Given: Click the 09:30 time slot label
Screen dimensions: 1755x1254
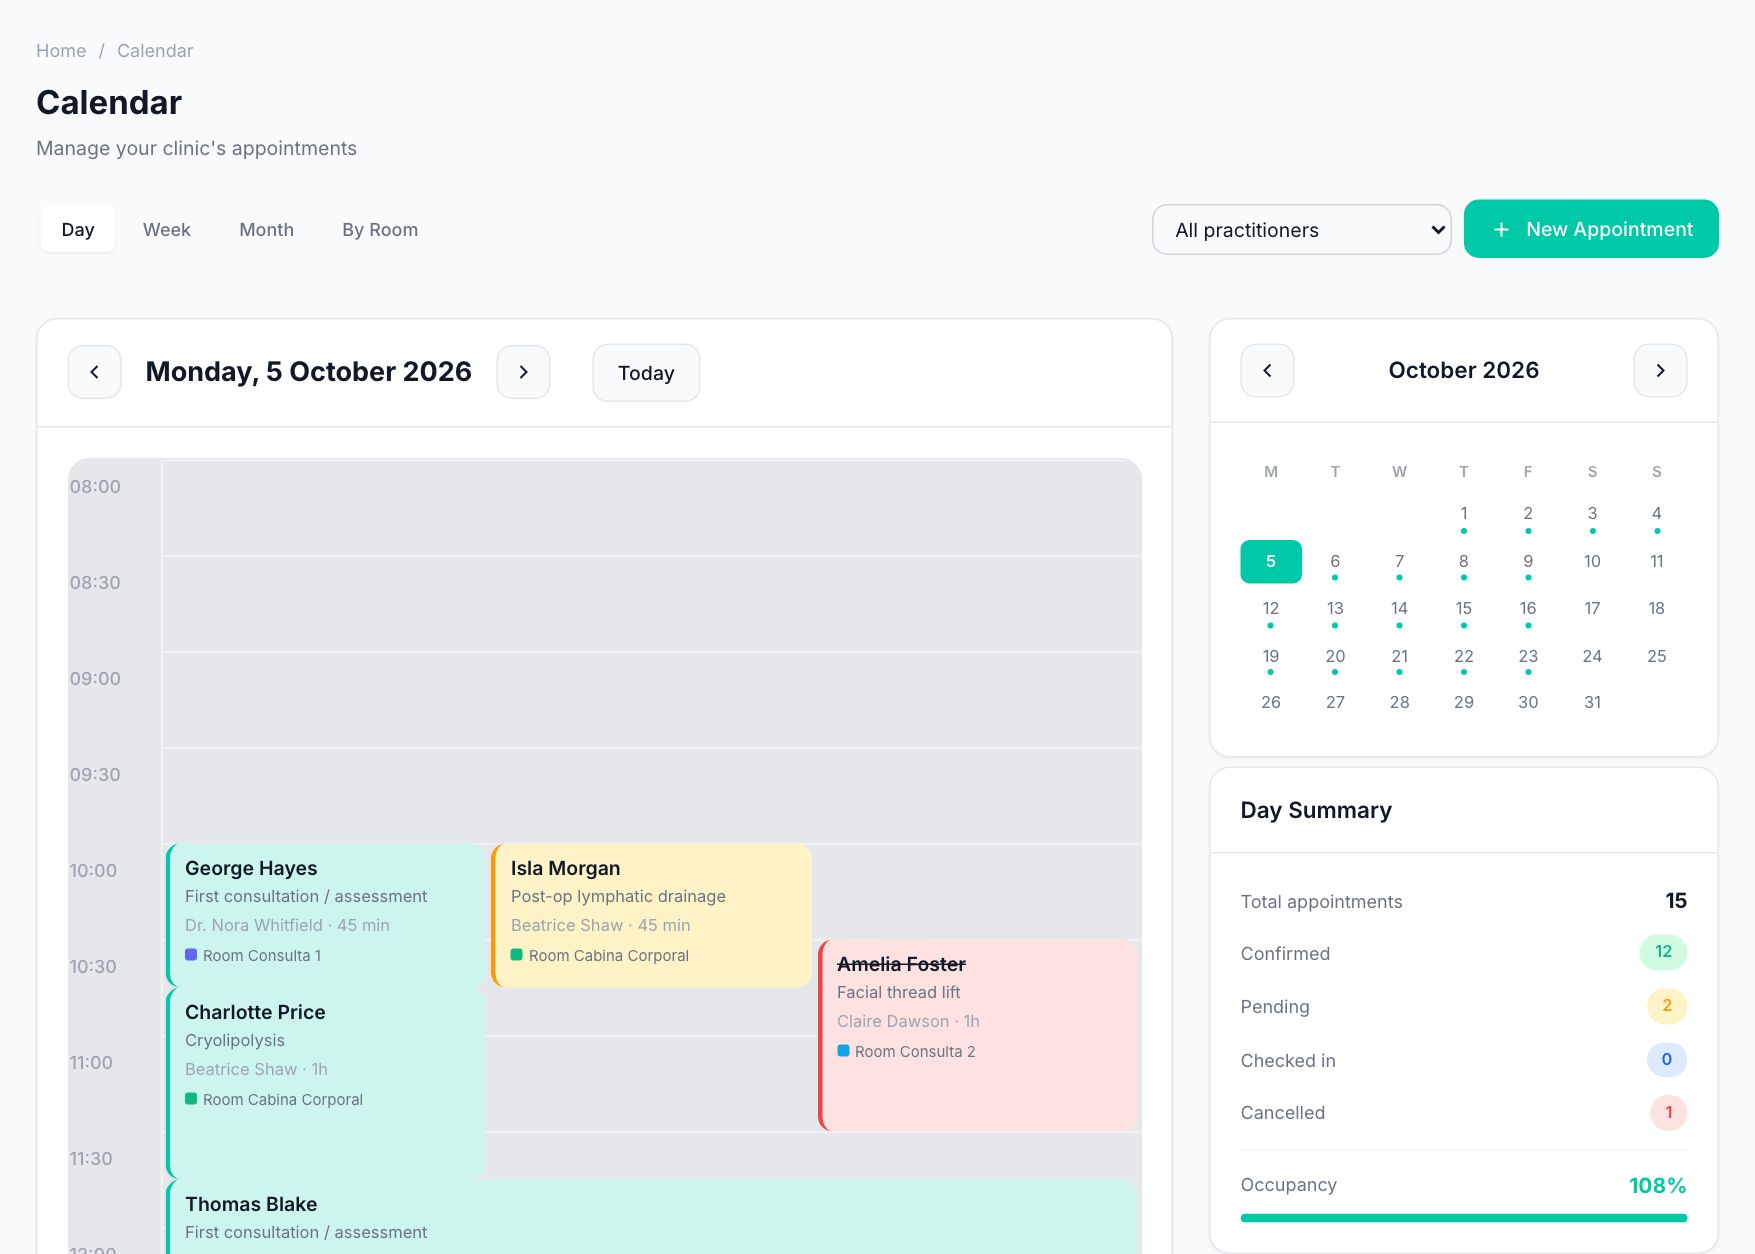Looking at the screenshot, I should click(x=95, y=775).
